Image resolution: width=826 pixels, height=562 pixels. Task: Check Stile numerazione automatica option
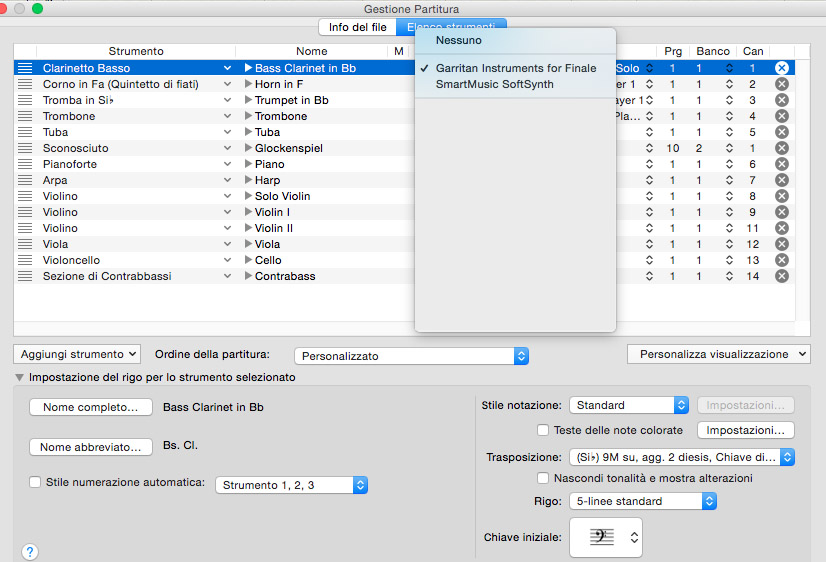tap(36, 481)
